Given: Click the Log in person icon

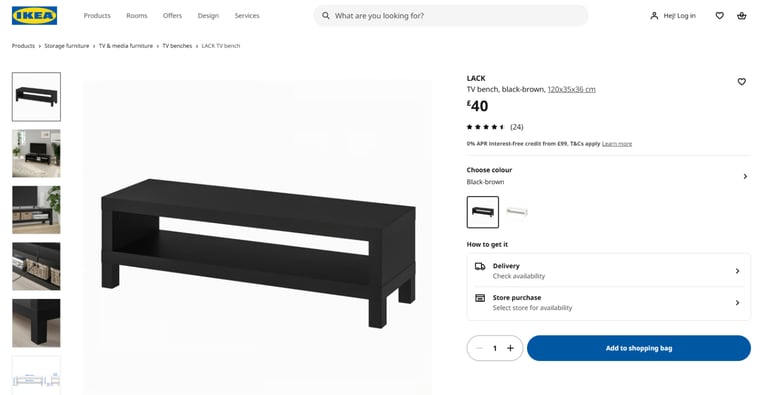Looking at the screenshot, I should (x=654, y=16).
